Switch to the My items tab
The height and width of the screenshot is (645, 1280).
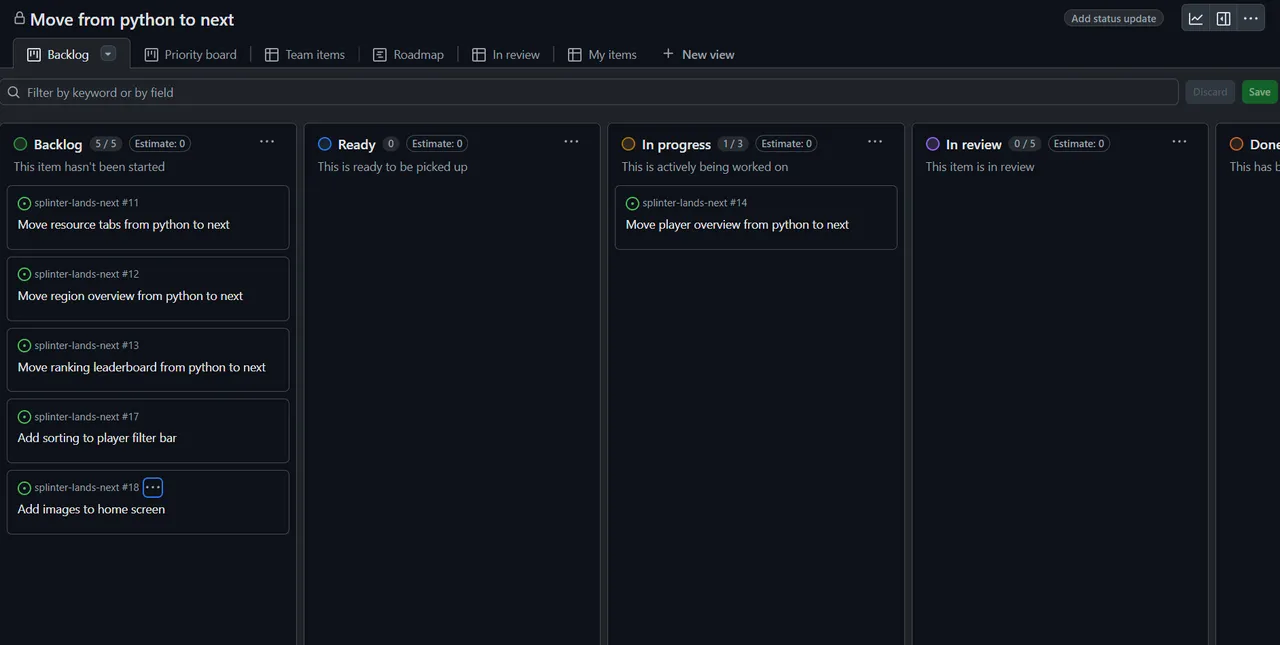click(x=603, y=54)
